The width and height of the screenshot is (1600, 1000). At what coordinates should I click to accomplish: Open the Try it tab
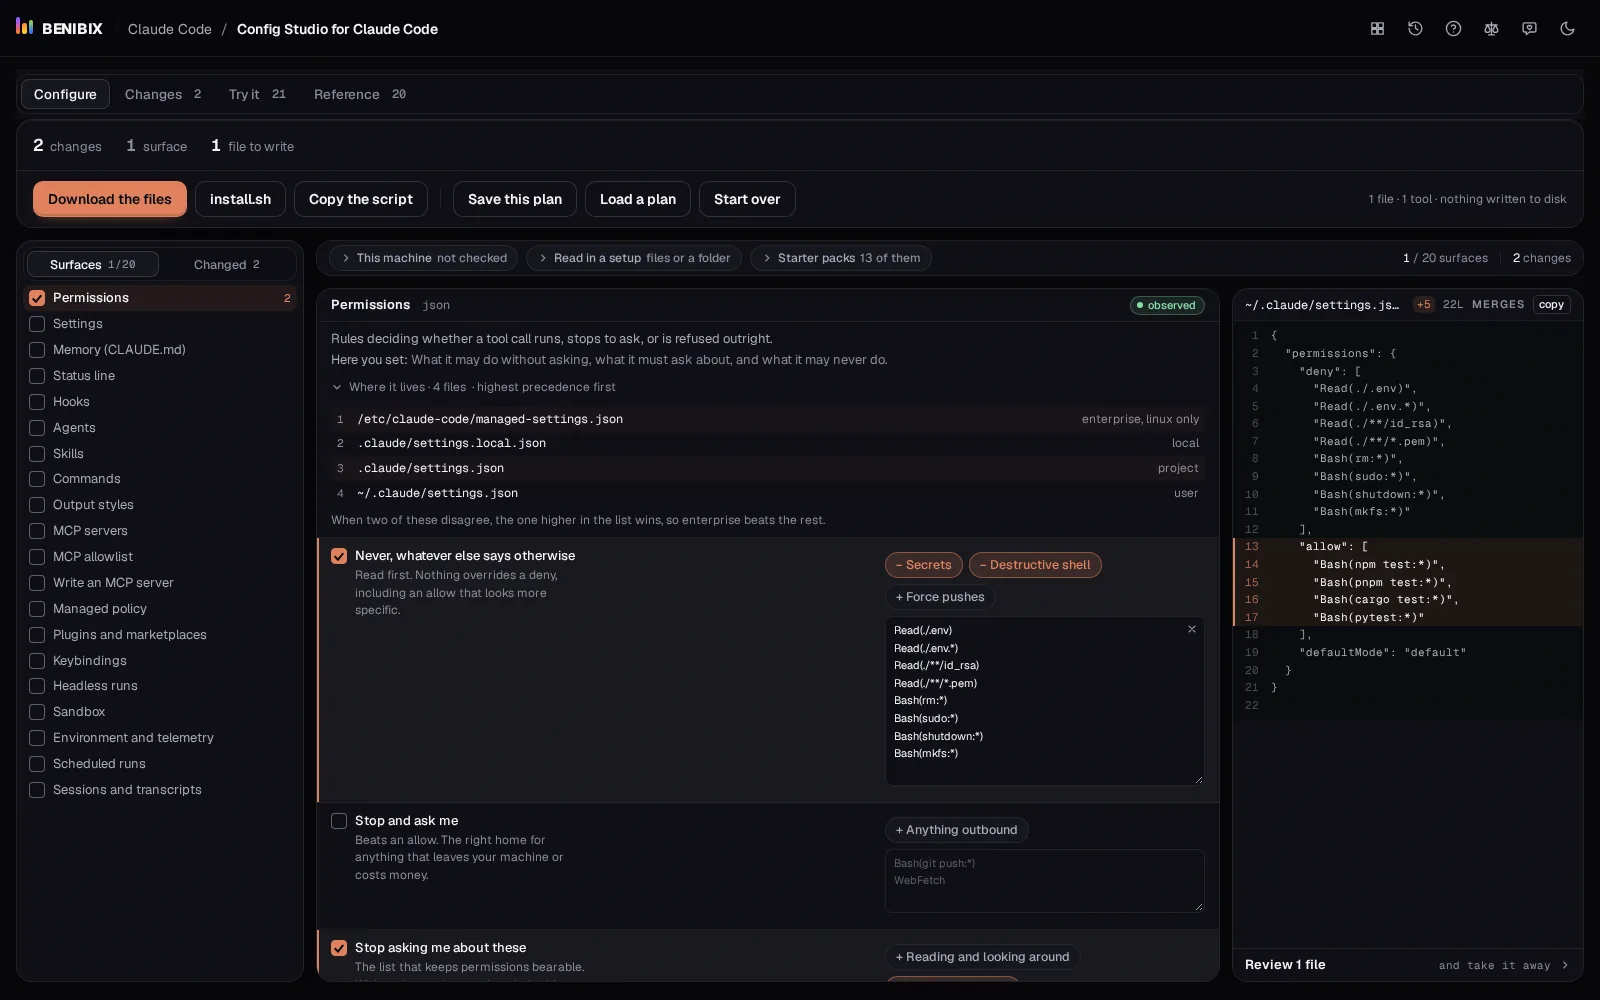[x=257, y=94]
